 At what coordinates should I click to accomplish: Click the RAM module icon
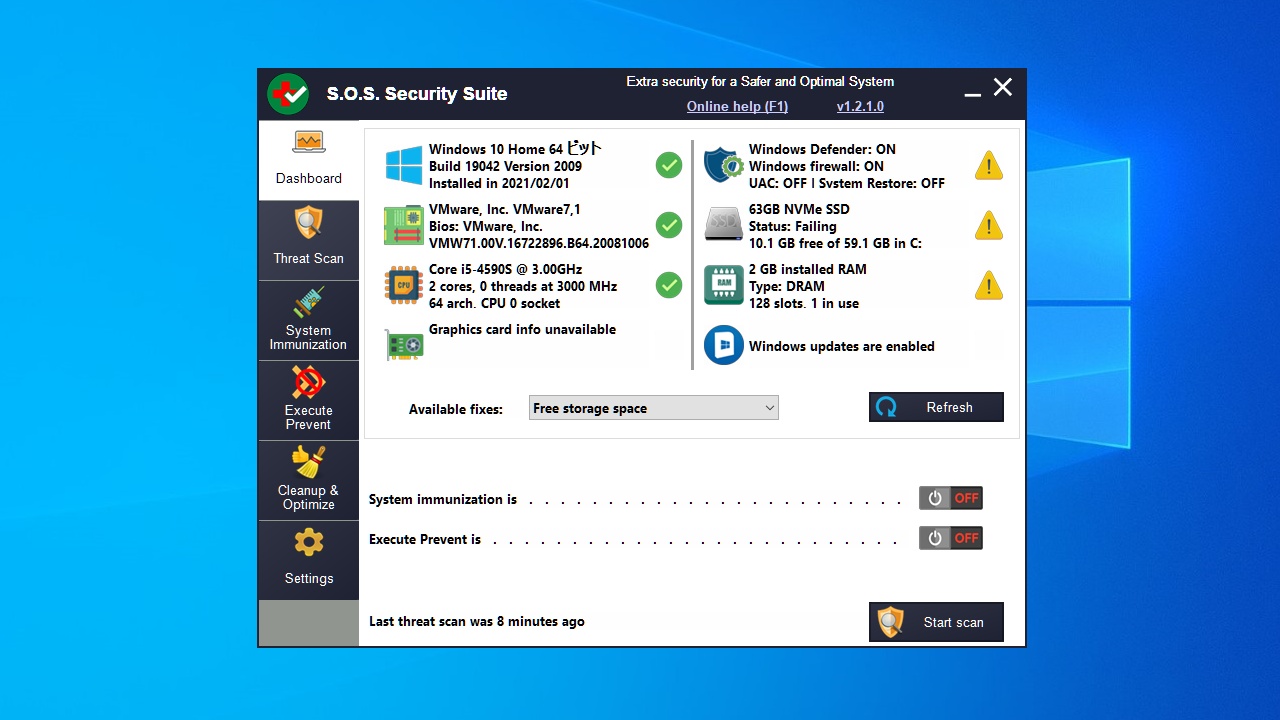click(x=723, y=285)
